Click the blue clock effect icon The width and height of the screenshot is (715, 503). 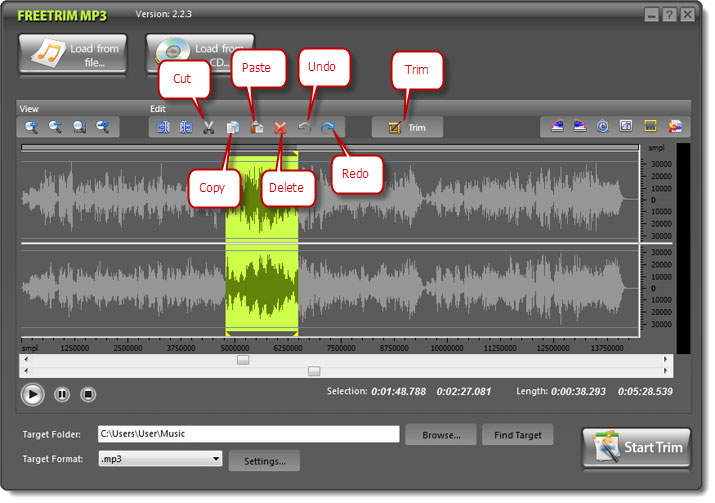(603, 126)
